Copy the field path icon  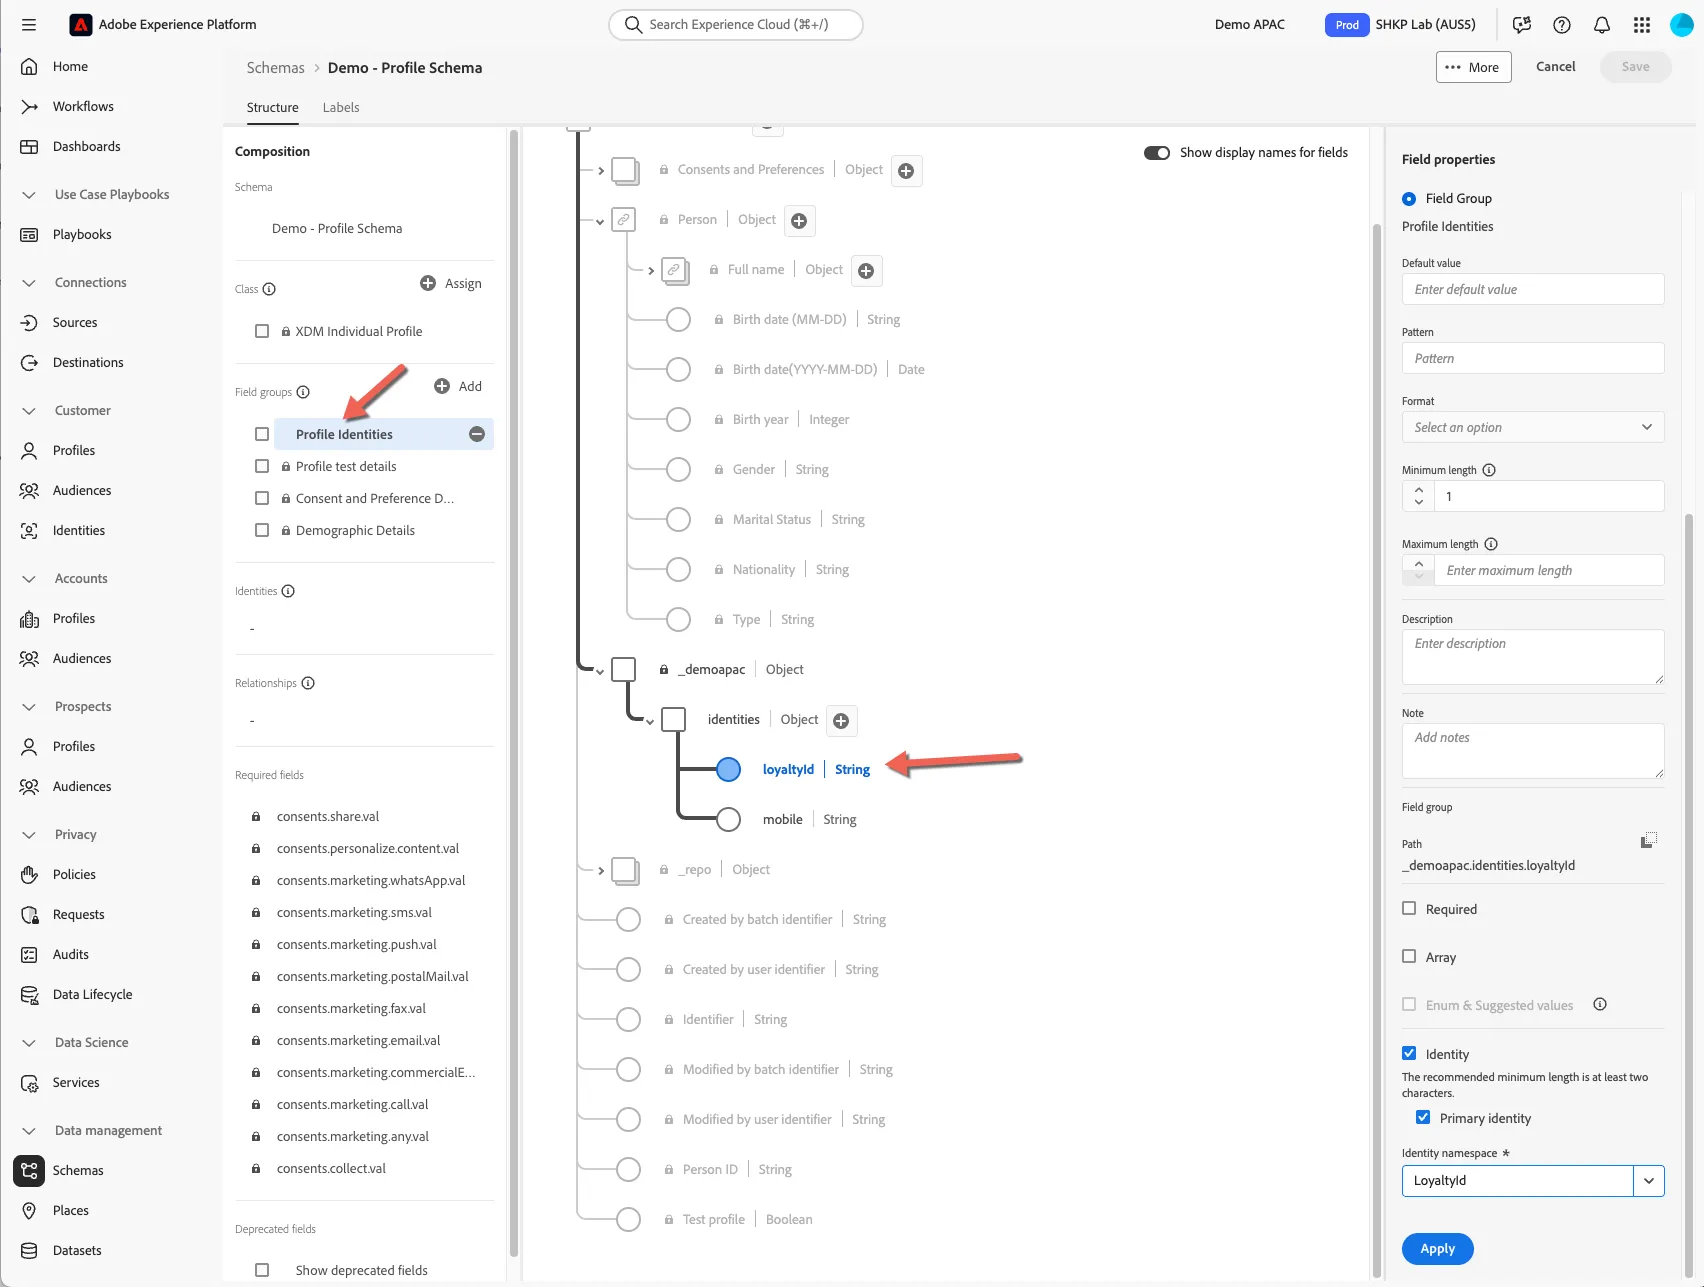coord(1649,841)
